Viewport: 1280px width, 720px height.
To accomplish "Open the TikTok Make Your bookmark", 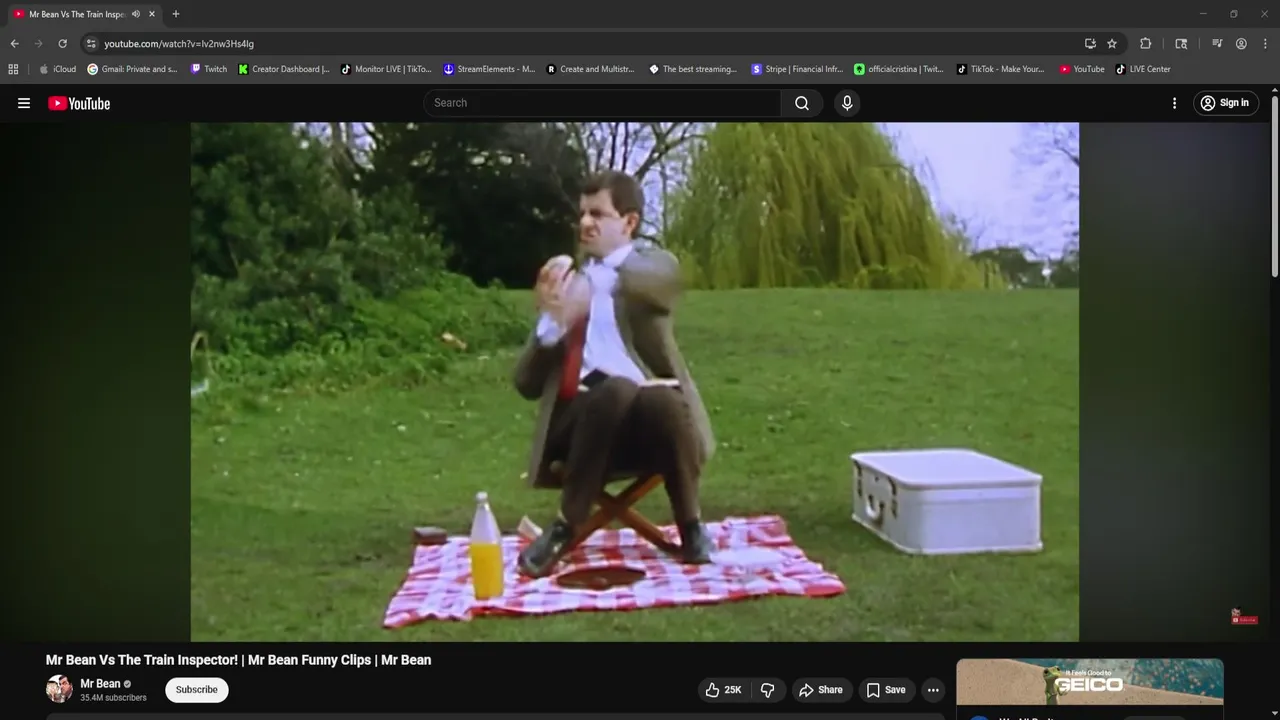I will (x=1001, y=69).
